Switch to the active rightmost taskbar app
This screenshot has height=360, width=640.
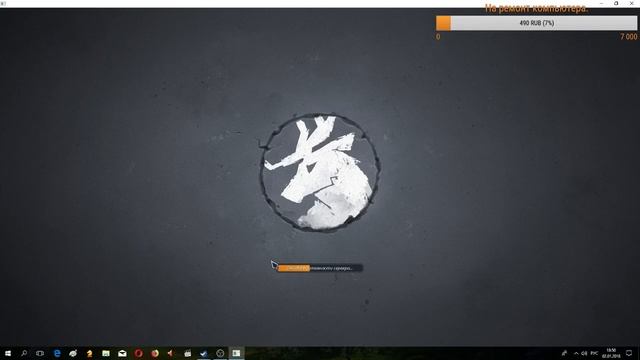[x=236, y=353]
